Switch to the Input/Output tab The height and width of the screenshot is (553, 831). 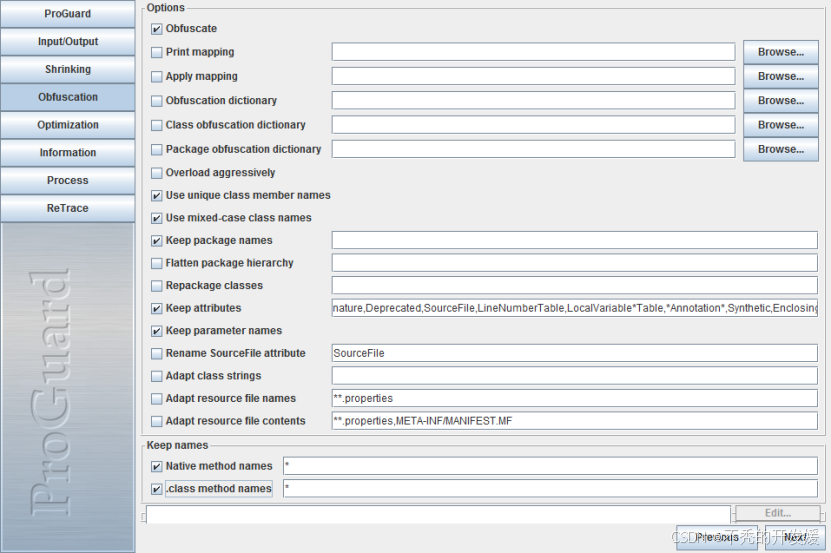click(67, 41)
